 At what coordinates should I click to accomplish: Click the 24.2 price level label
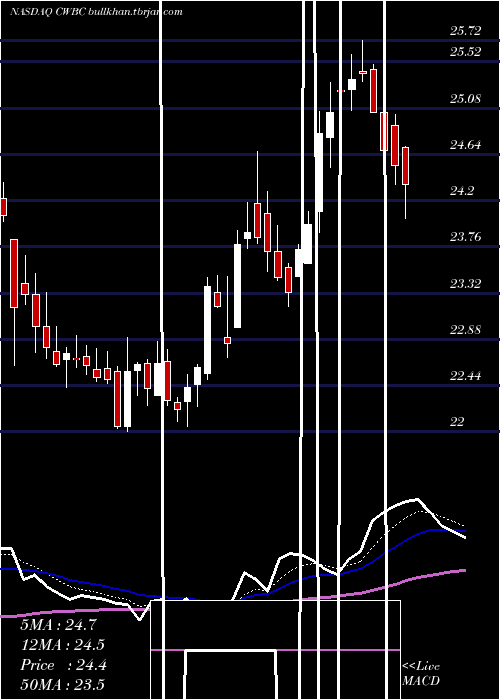[x=462, y=191]
